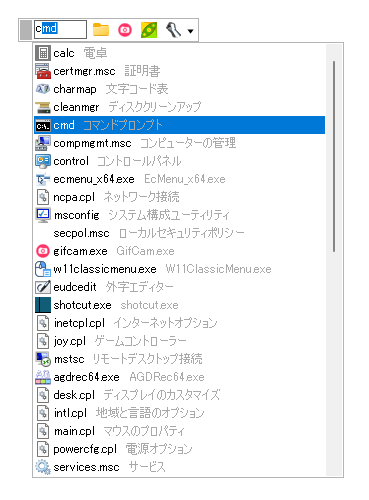369x500 pixels.
Task: Click the main.cpl file icon
Action: point(43,431)
